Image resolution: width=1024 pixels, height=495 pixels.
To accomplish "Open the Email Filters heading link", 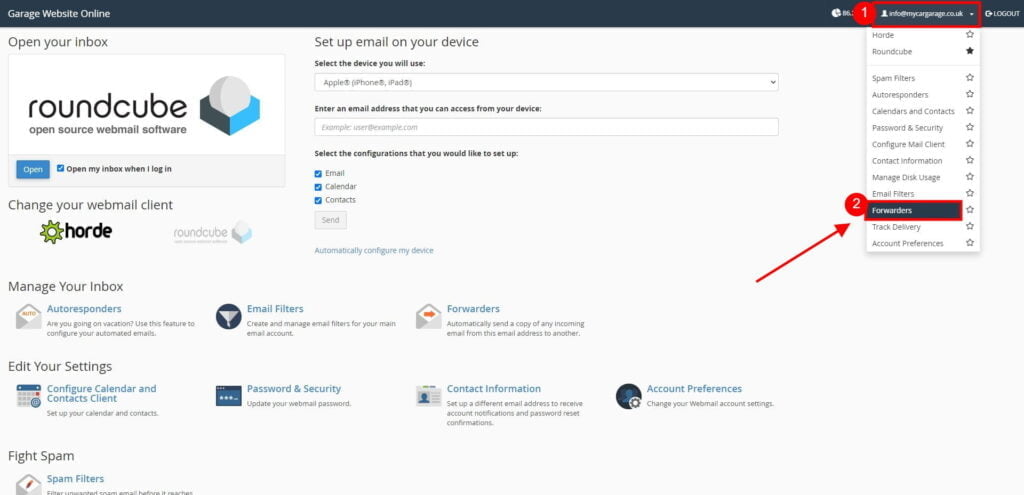I will point(275,309).
